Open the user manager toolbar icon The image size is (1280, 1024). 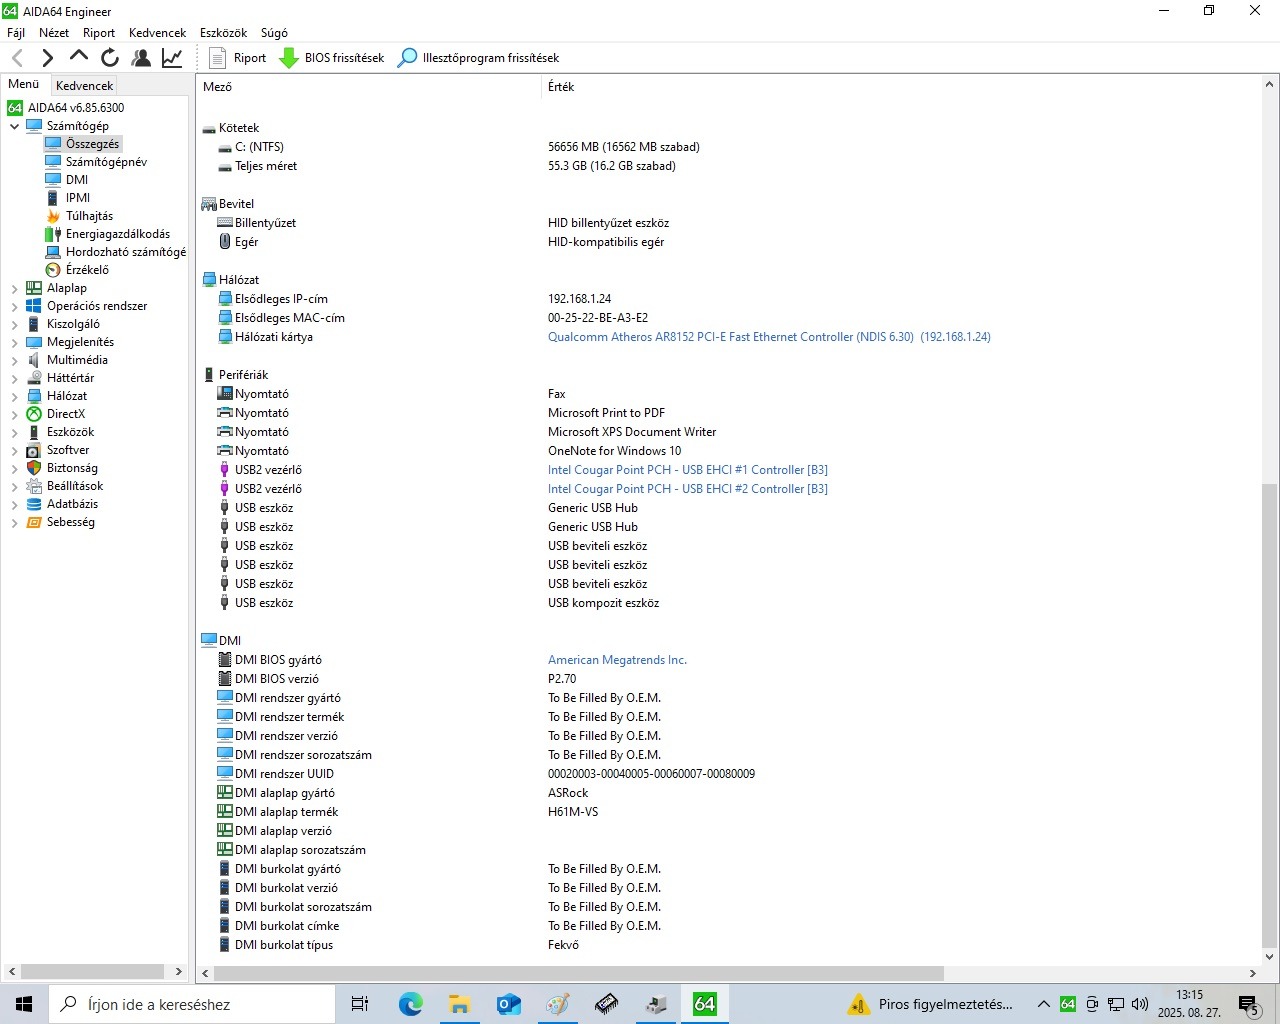141,58
